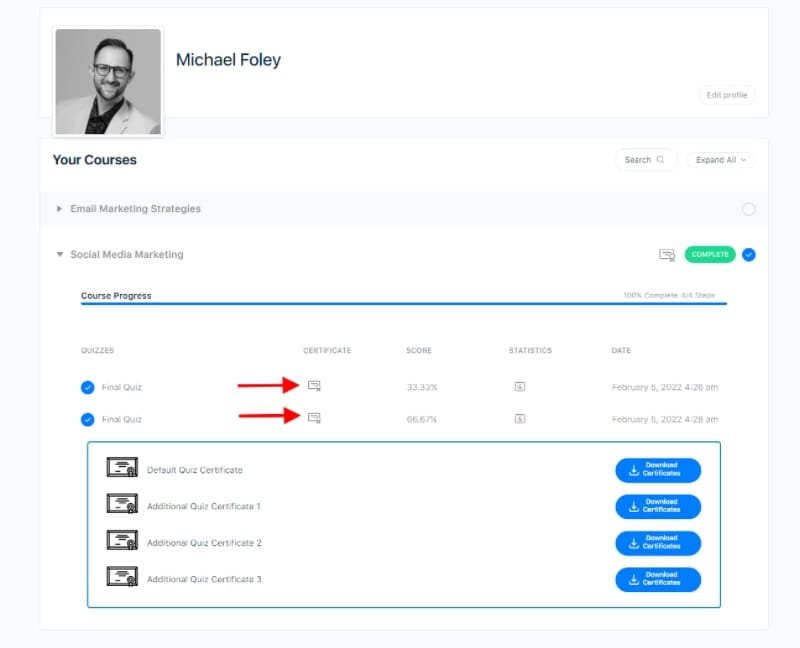Click the DATE column header
Viewport: 800px width, 648px height.
(x=621, y=351)
